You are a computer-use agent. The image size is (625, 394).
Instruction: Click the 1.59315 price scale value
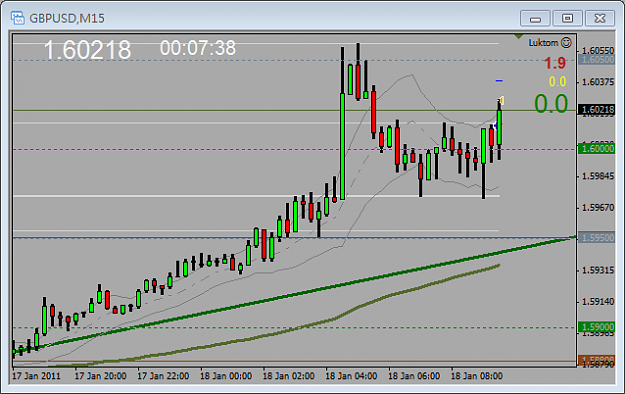coord(598,270)
